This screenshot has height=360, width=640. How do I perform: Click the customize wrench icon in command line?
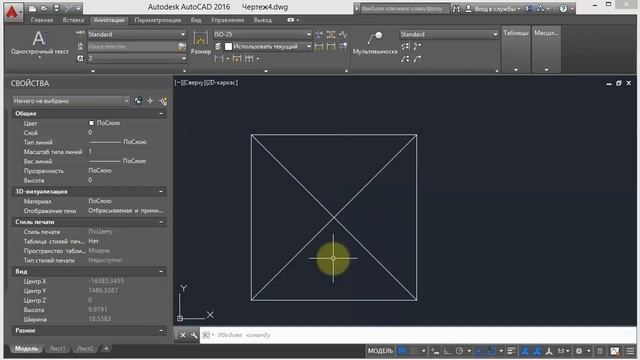(x=194, y=335)
